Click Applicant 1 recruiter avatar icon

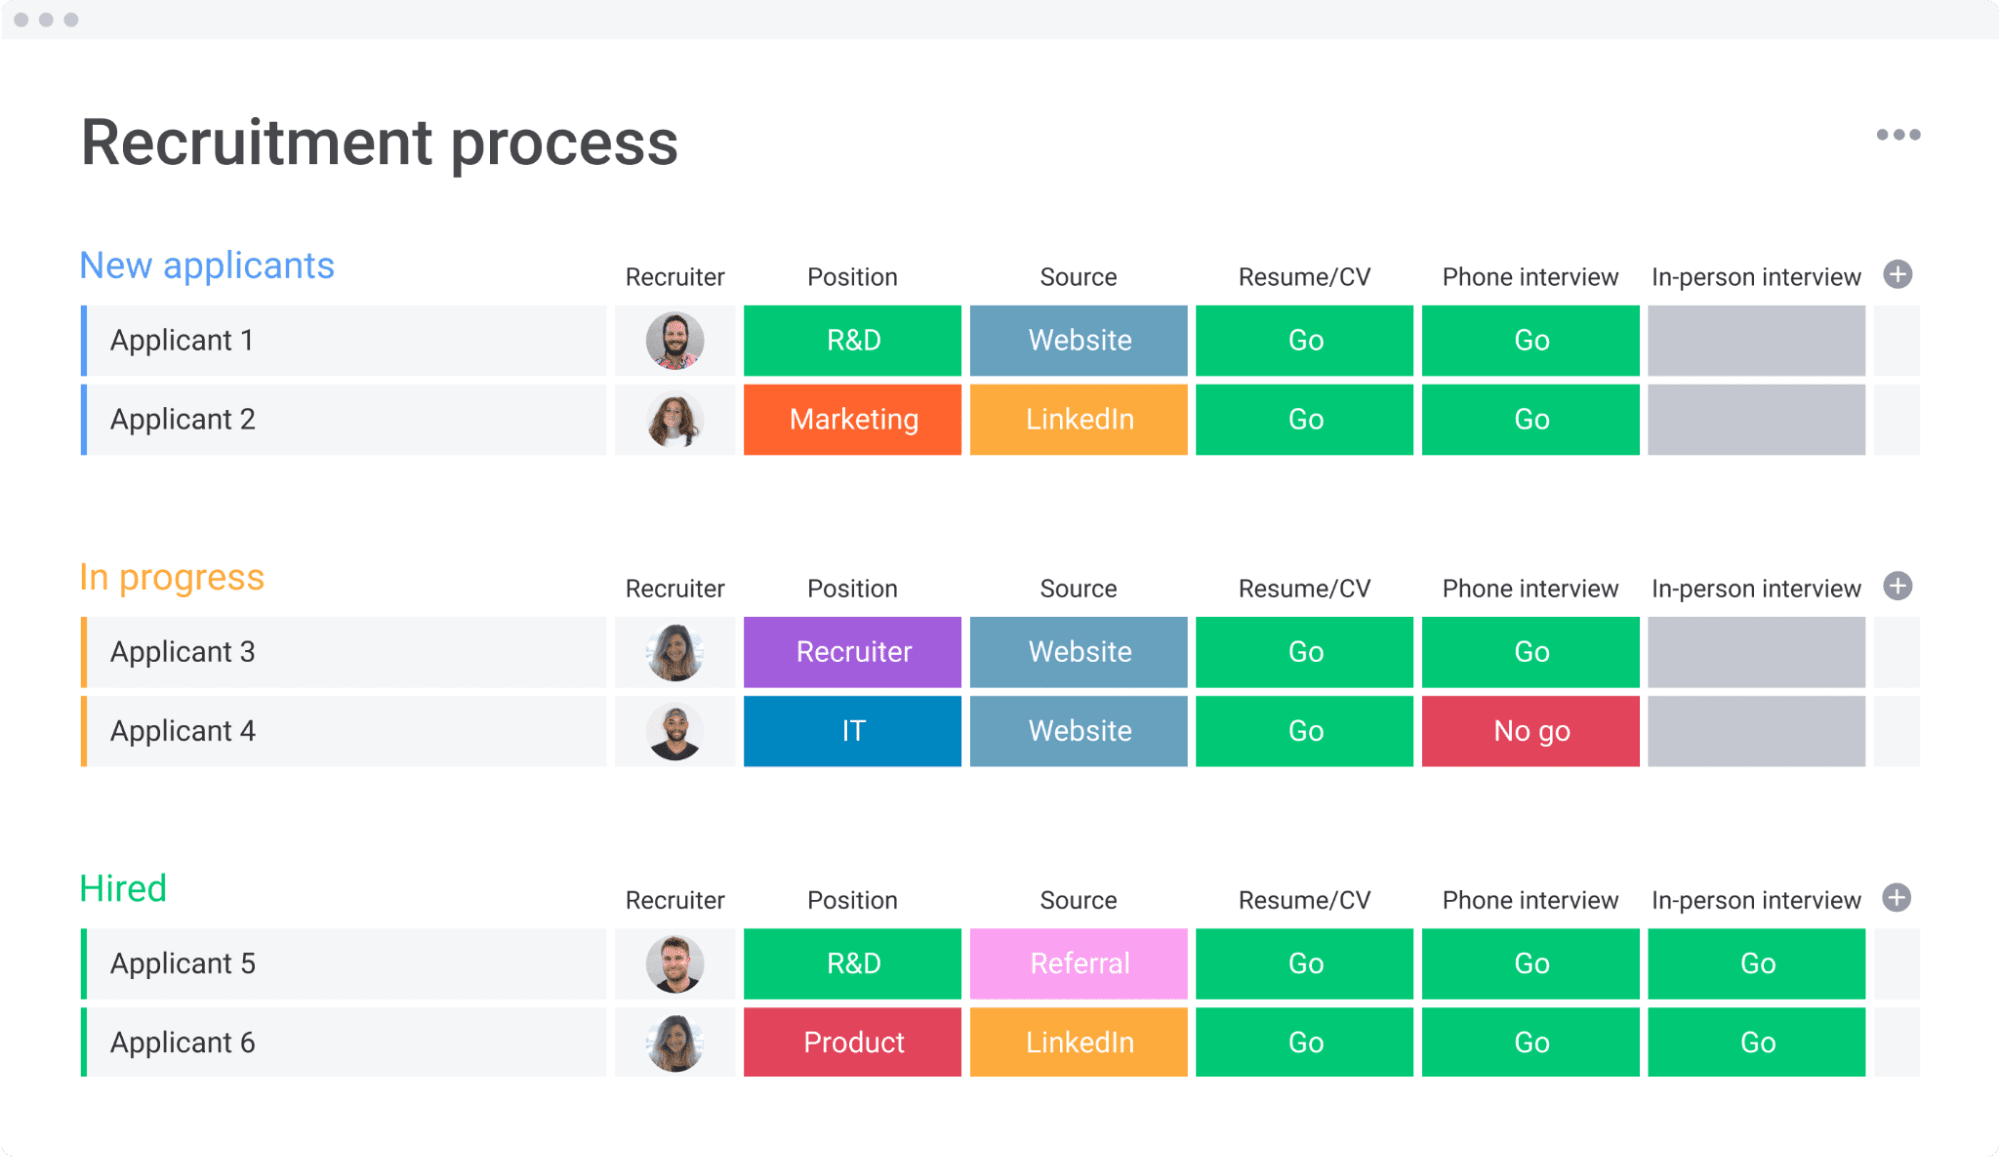(x=673, y=340)
